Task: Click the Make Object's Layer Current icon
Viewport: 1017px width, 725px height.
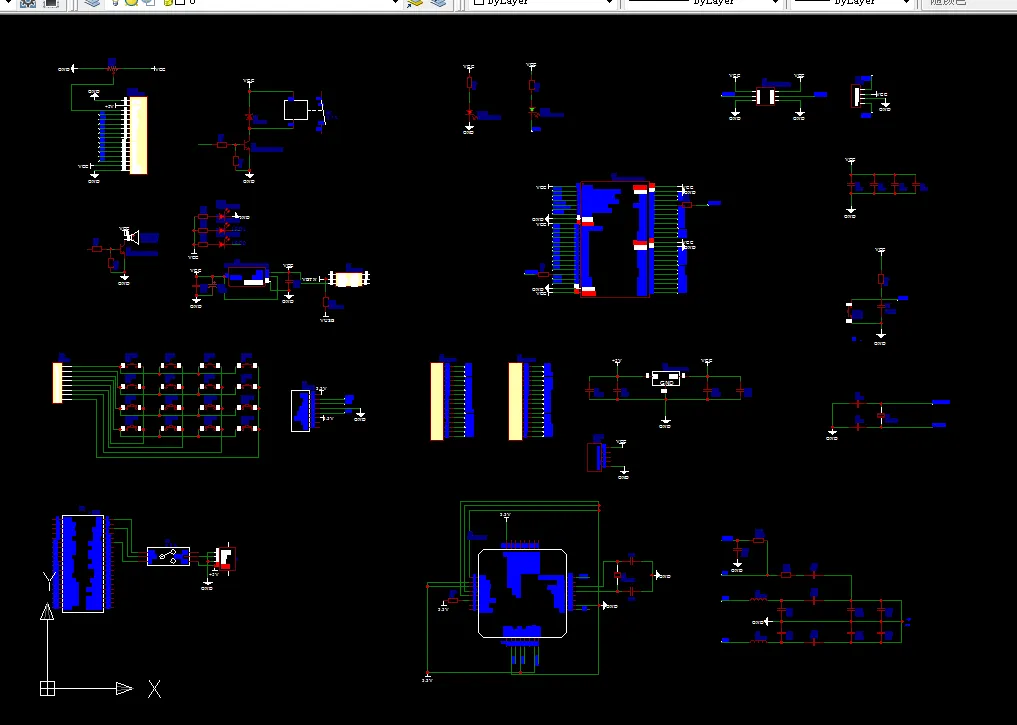Action: pyautogui.click(x=415, y=3)
